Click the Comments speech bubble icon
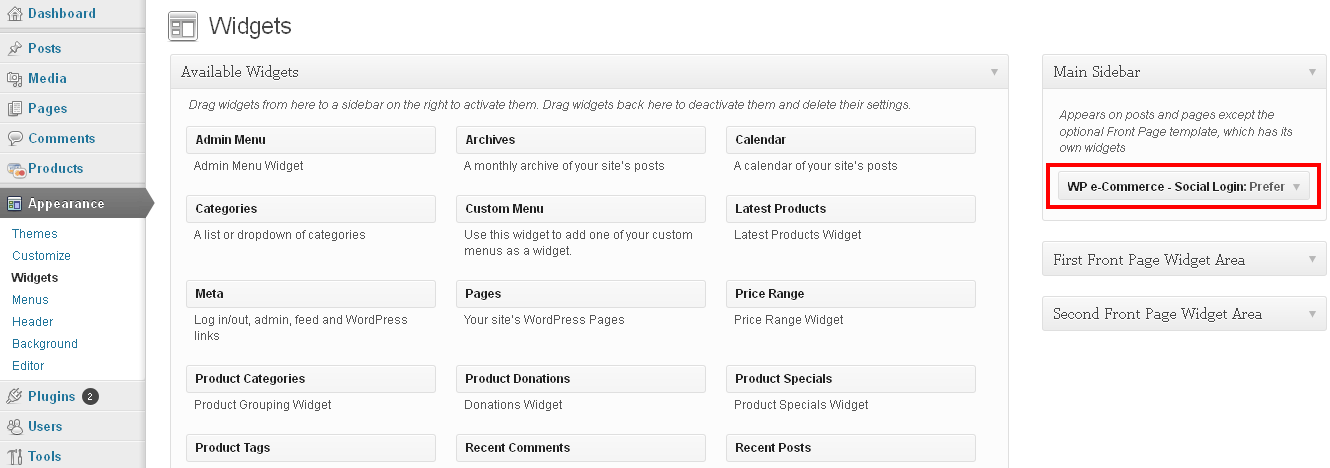The height and width of the screenshot is (468, 1330). pyautogui.click(x=15, y=138)
